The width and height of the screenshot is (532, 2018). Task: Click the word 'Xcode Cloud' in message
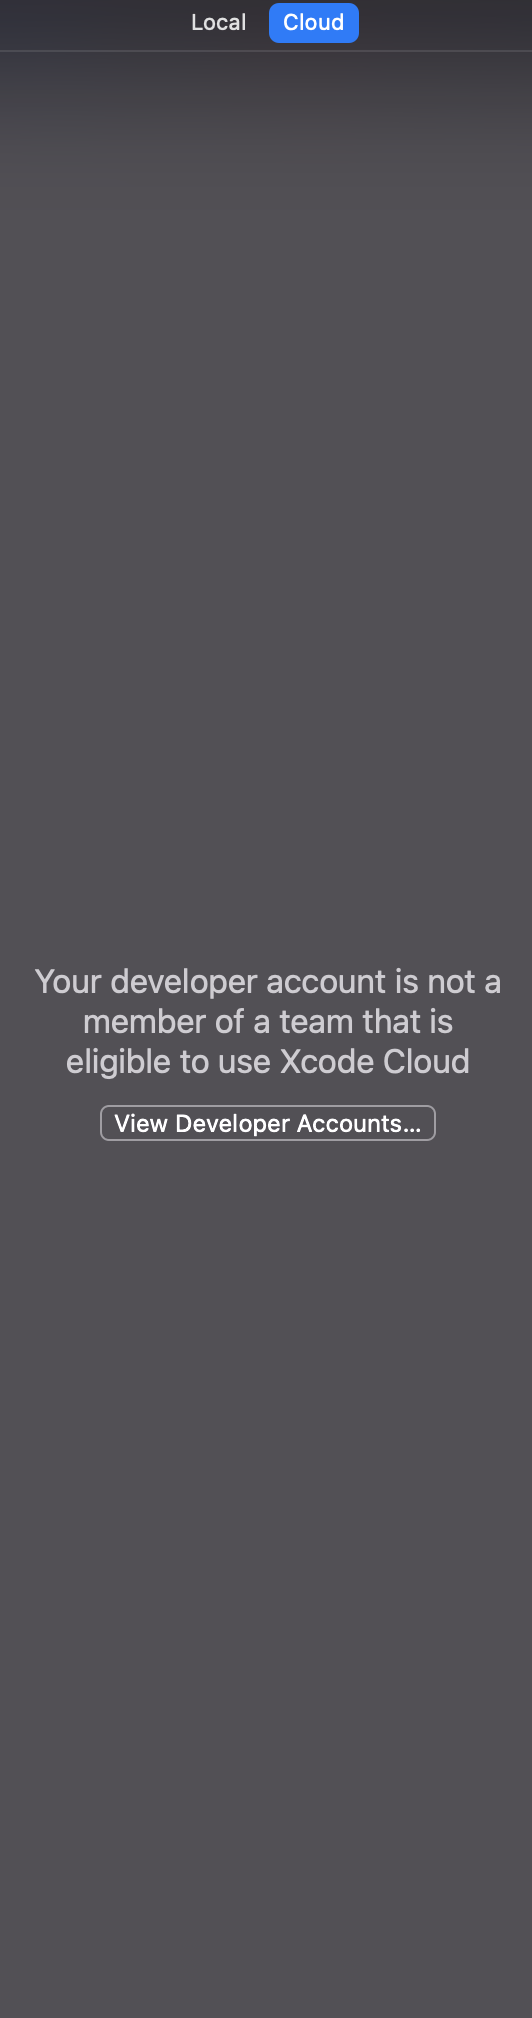tap(375, 1061)
